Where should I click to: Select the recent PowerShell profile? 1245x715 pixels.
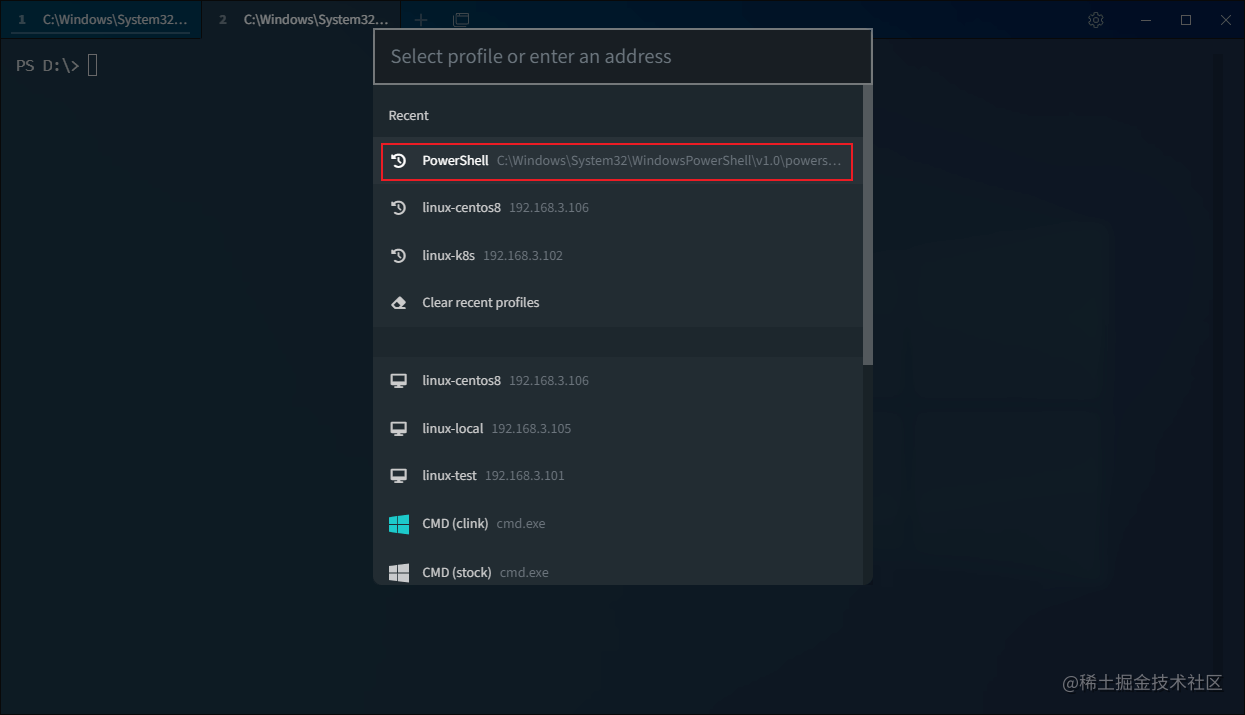tap(617, 161)
